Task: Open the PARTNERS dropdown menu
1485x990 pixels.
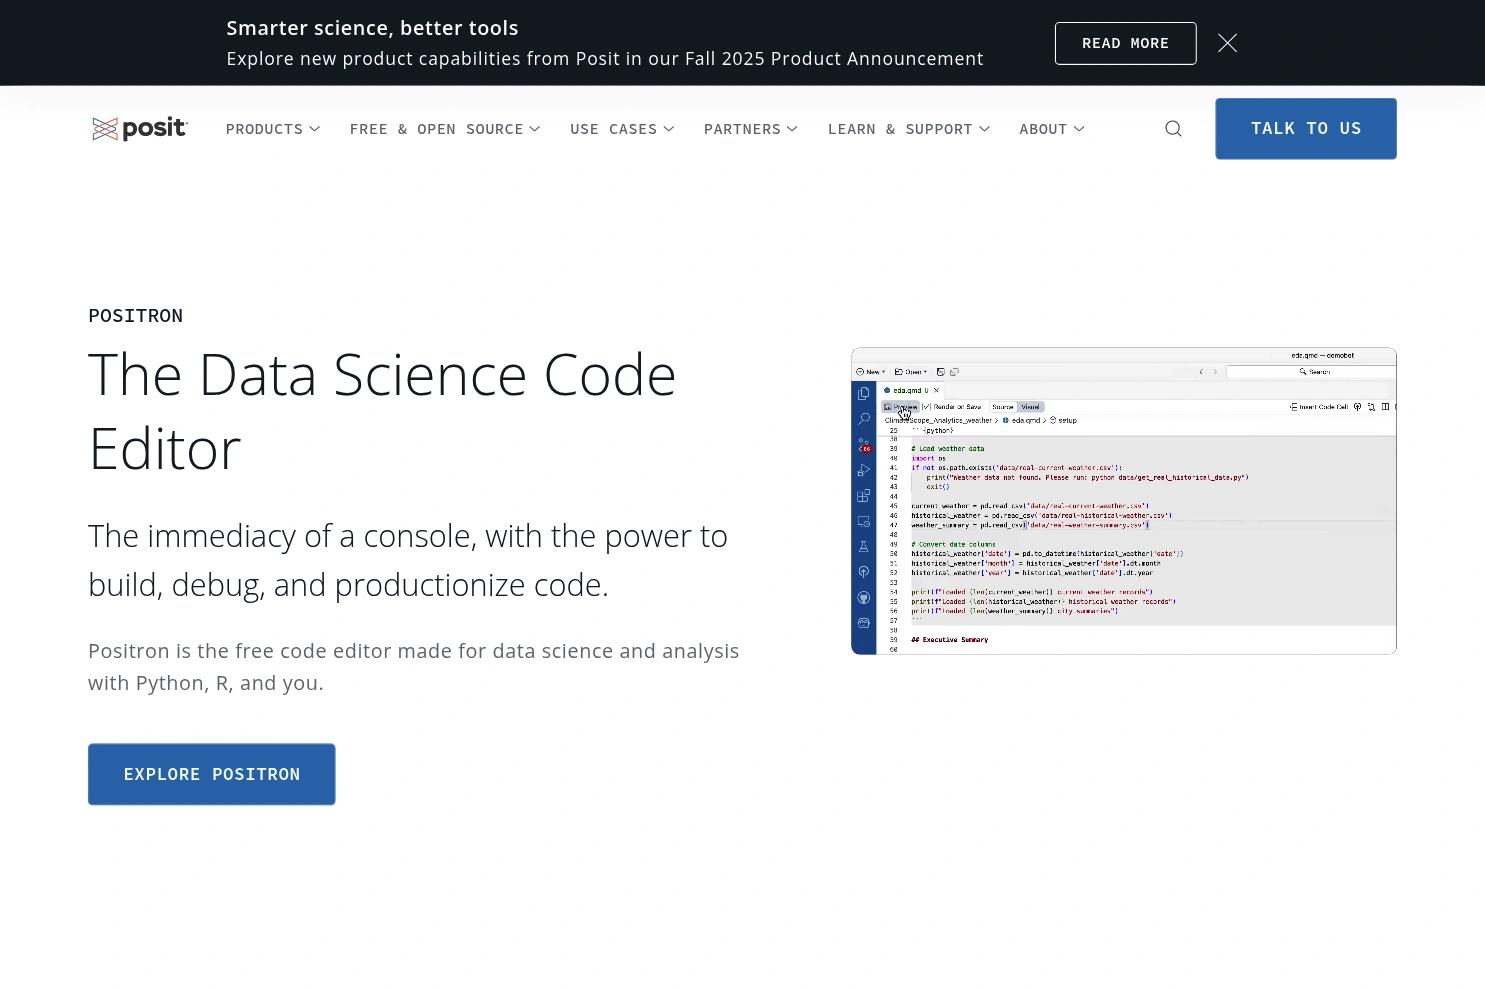Action: click(750, 129)
